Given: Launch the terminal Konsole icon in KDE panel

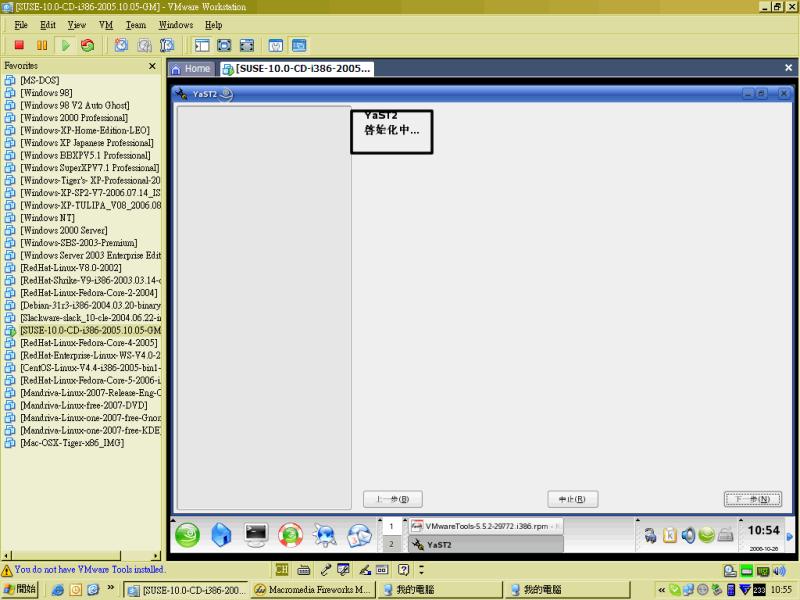Looking at the screenshot, I should click(256, 535).
